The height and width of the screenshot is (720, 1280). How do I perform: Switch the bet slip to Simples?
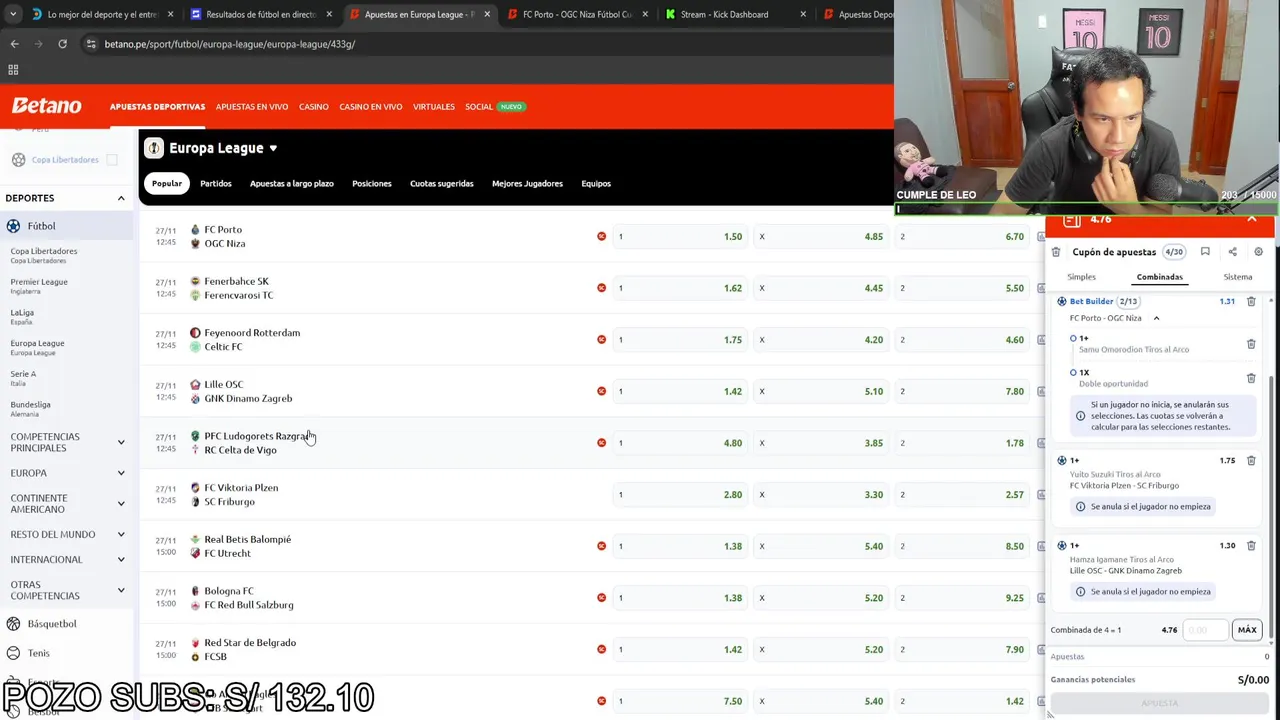[x=1081, y=277]
